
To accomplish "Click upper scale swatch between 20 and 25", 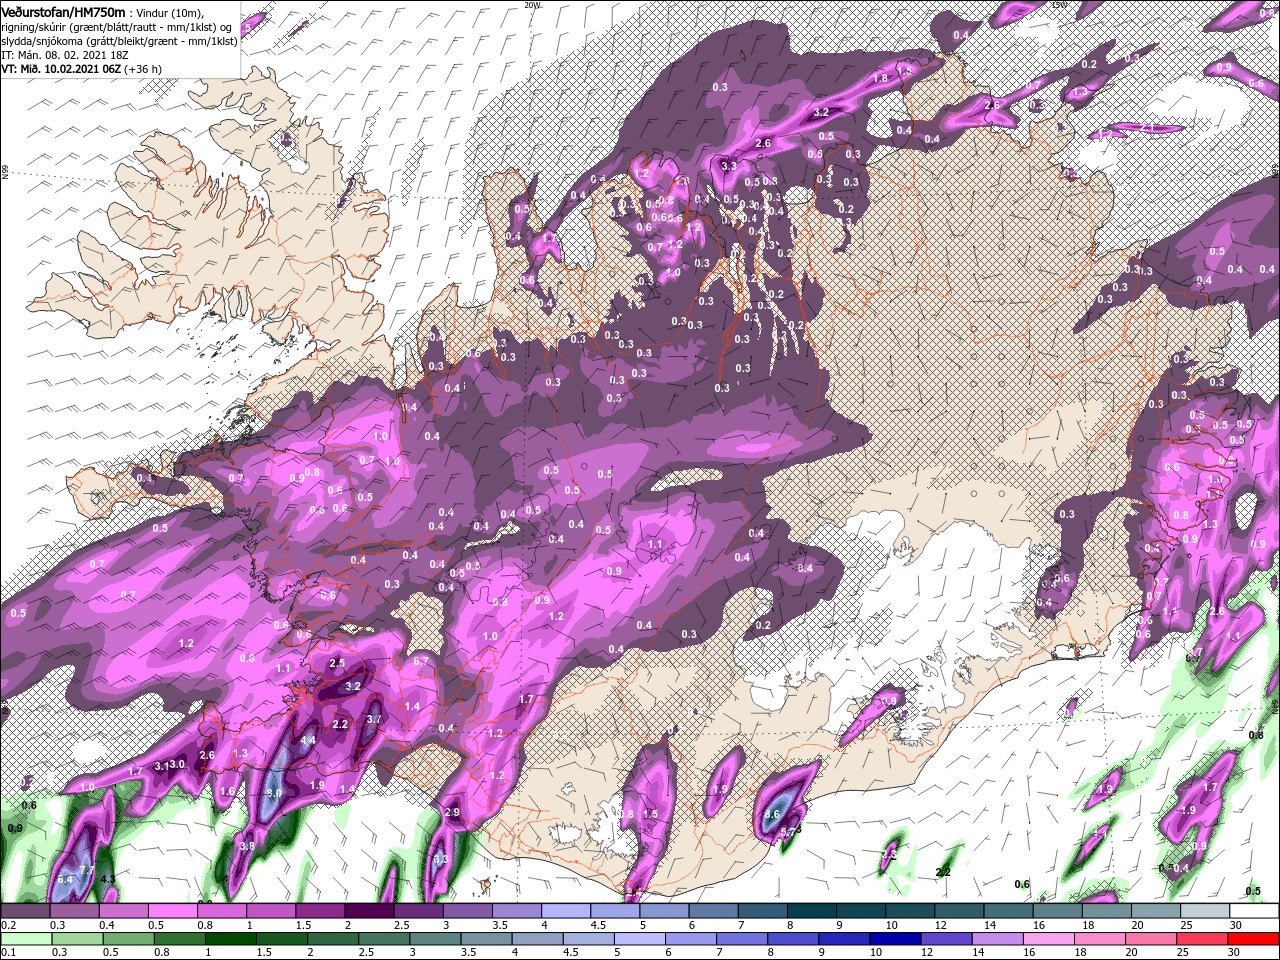I will pos(1157,911).
